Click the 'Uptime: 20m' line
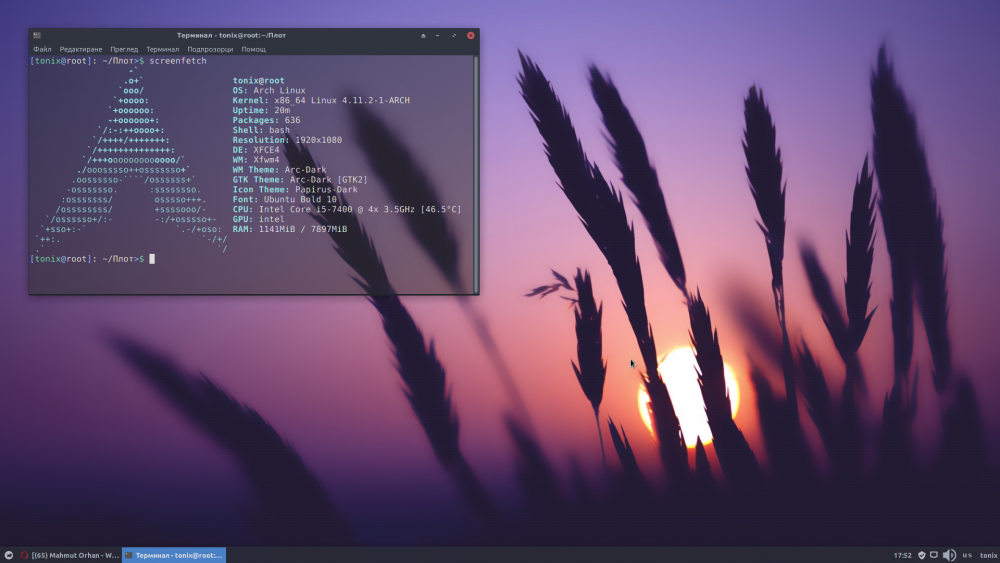 coord(261,110)
